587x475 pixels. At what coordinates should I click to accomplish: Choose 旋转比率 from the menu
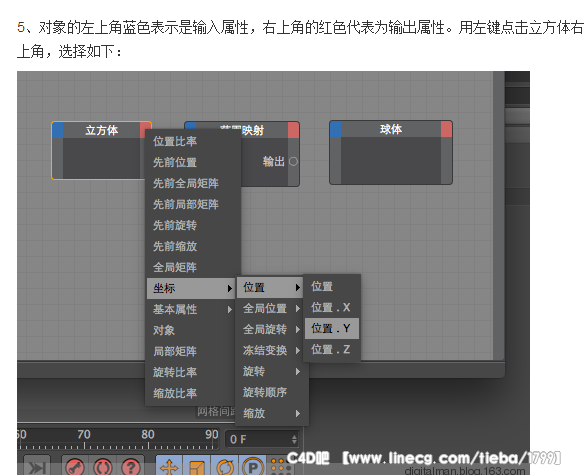[x=191, y=372]
